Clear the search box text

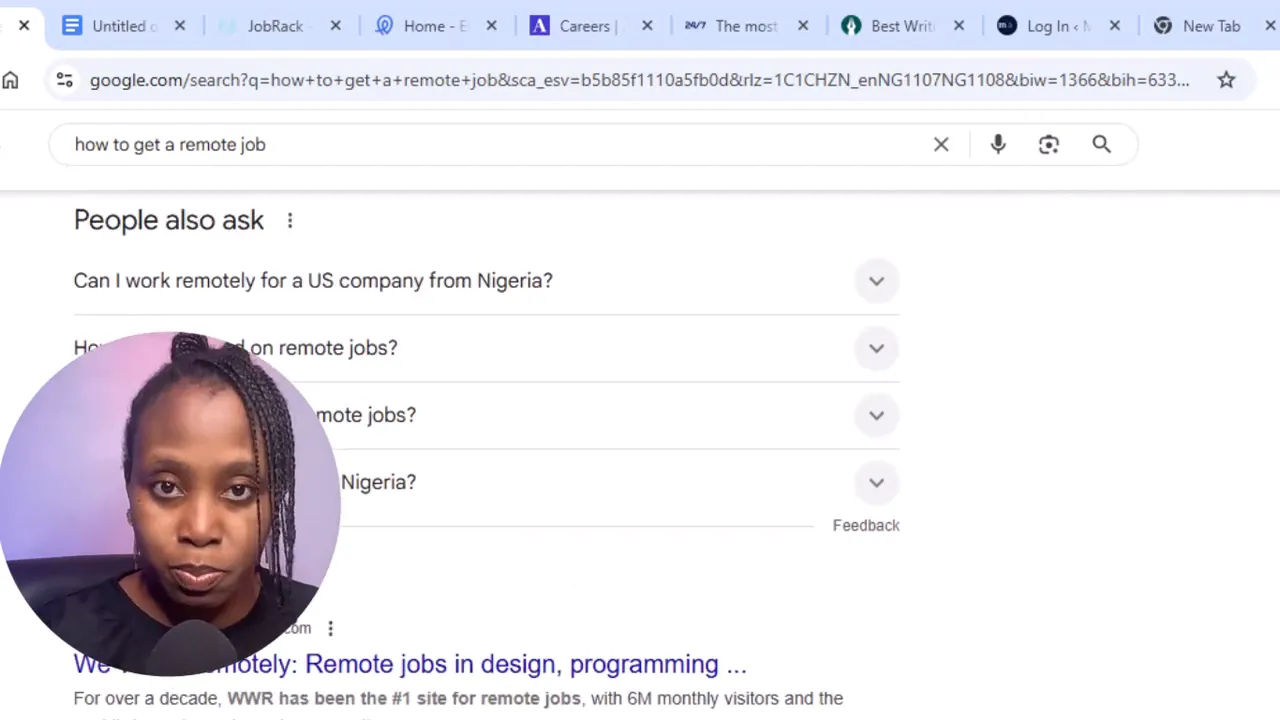pos(941,144)
